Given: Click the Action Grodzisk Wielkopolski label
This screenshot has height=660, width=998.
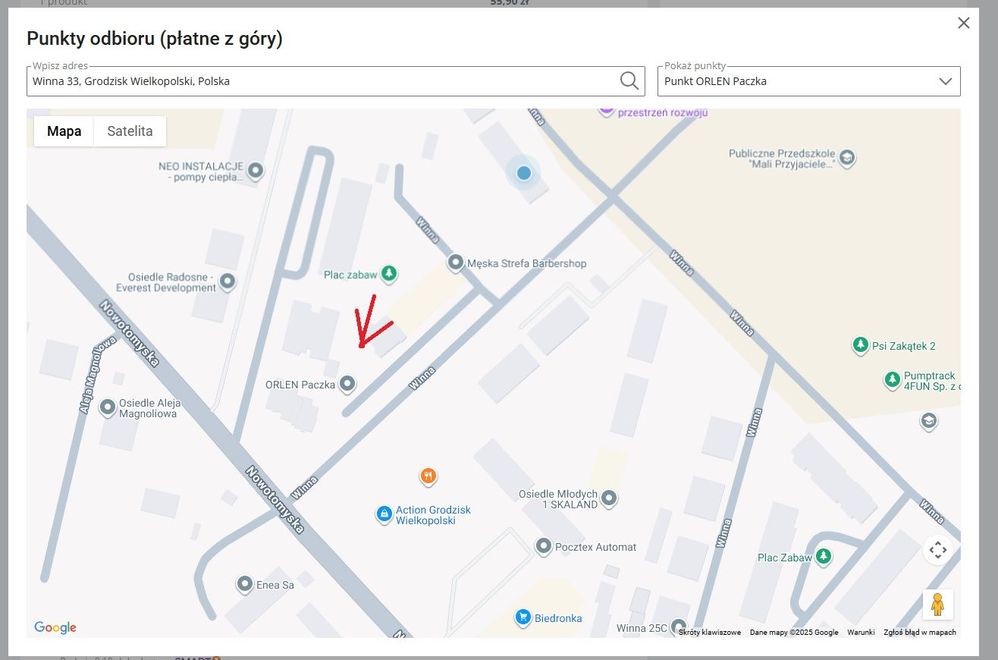Looking at the screenshot, I should (x=433, y=515).
